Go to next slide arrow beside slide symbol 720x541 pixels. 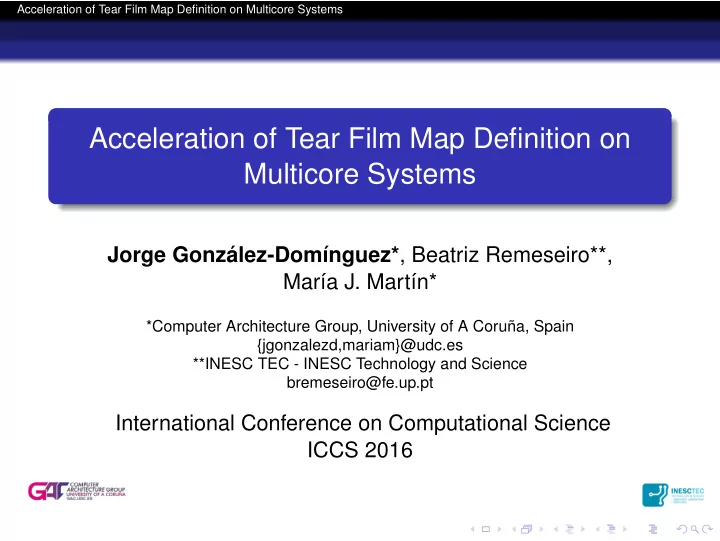(x=500, y=529)
